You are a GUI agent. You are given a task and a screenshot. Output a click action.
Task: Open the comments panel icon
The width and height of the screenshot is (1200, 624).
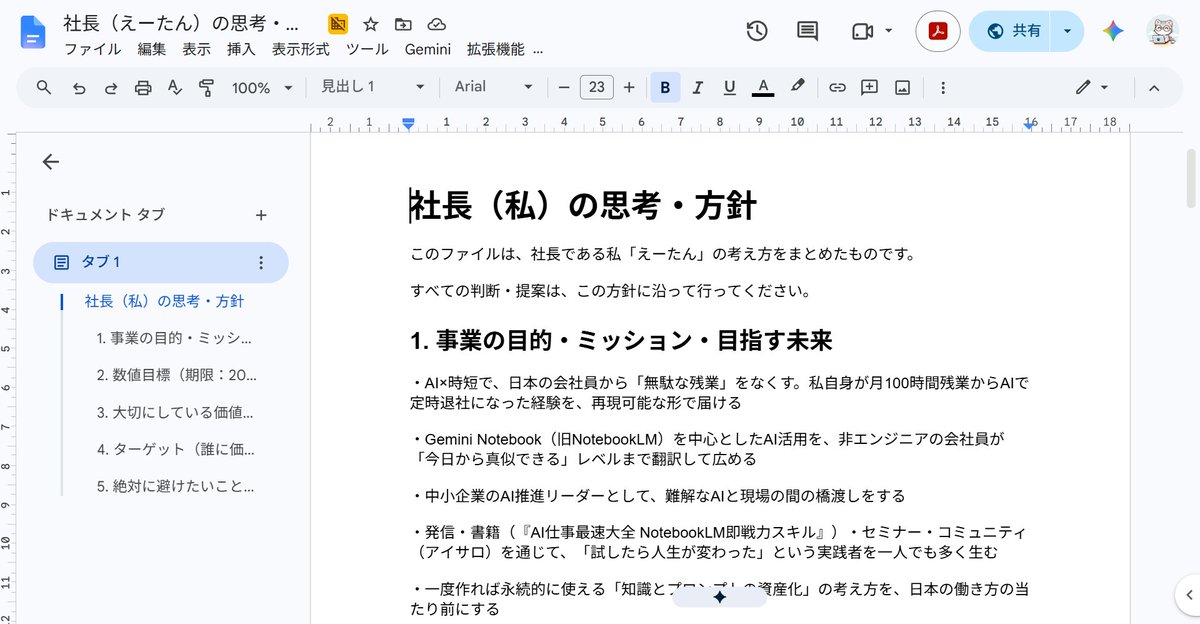(x=807, y=31)
